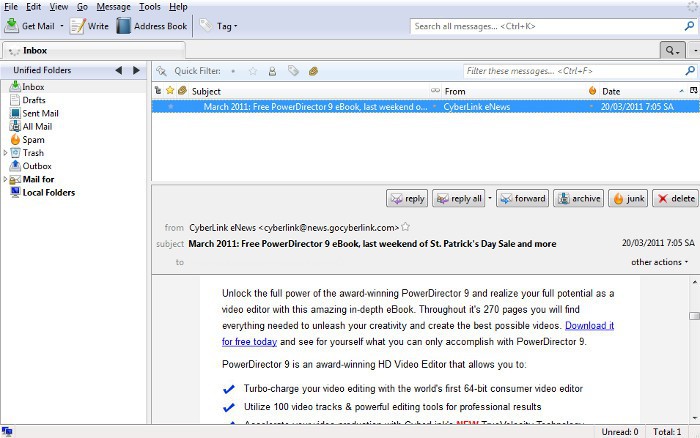The height and width of the screenshot is (438, 700).
Task: Open the Trash folder
Action: coord(33,153)
